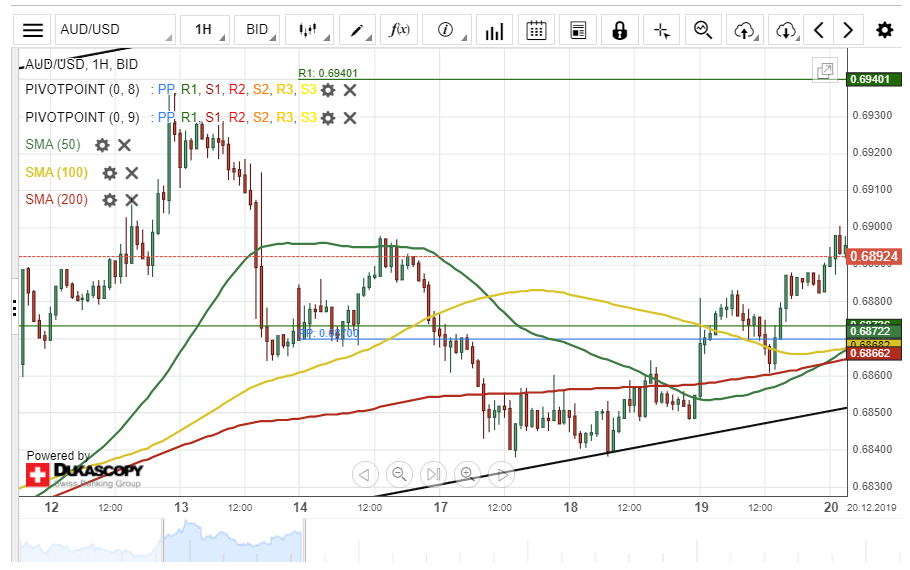Screen dimensions: 910x570
Task: Open the hamburger main menu
Action: pyautogui.click(x=33, y=30)
